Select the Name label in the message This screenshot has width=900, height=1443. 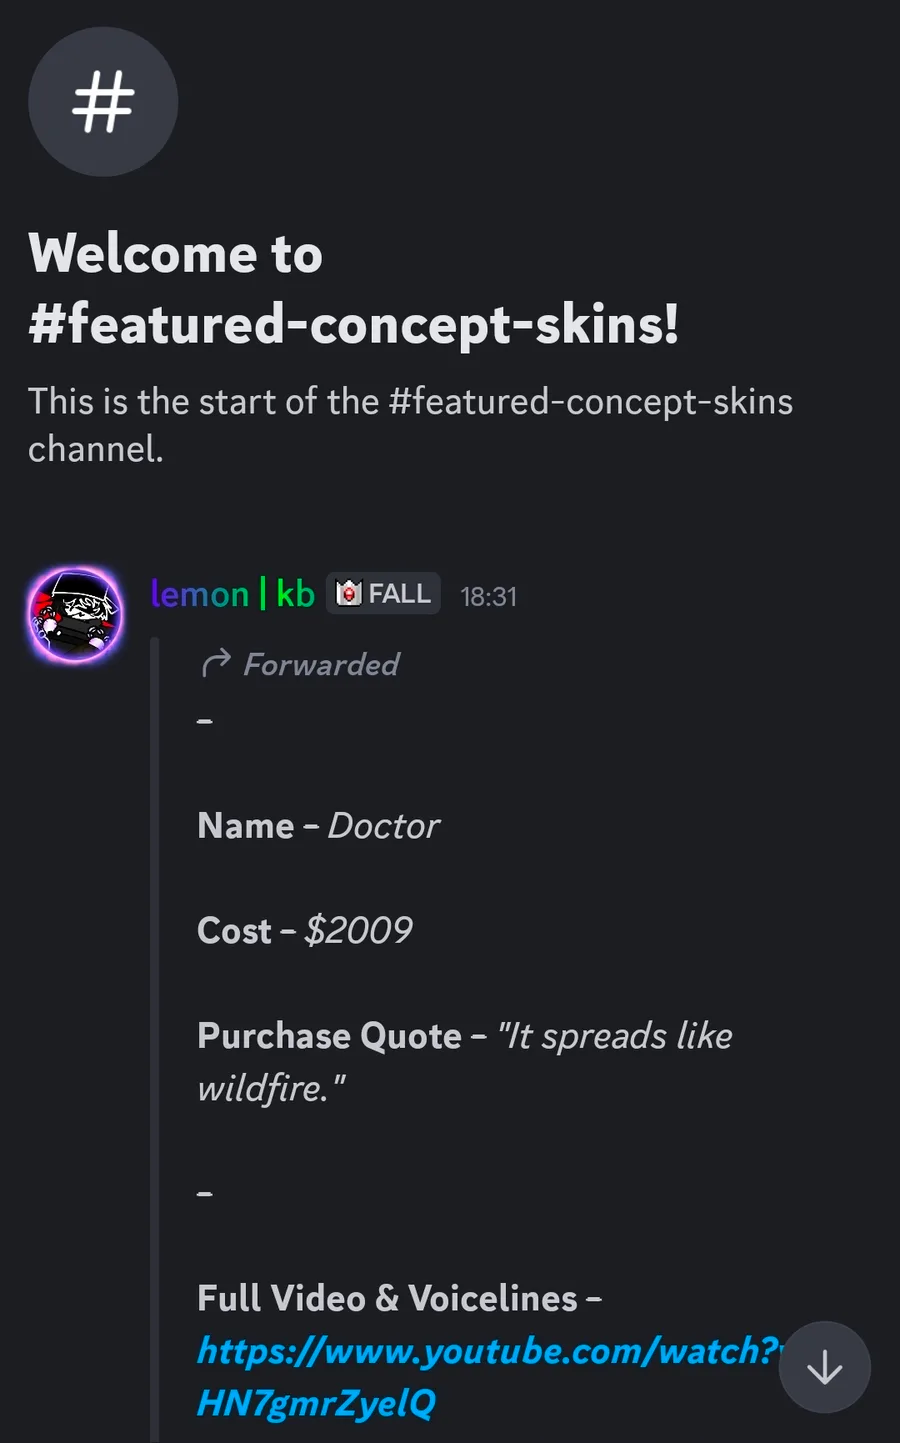246,826
